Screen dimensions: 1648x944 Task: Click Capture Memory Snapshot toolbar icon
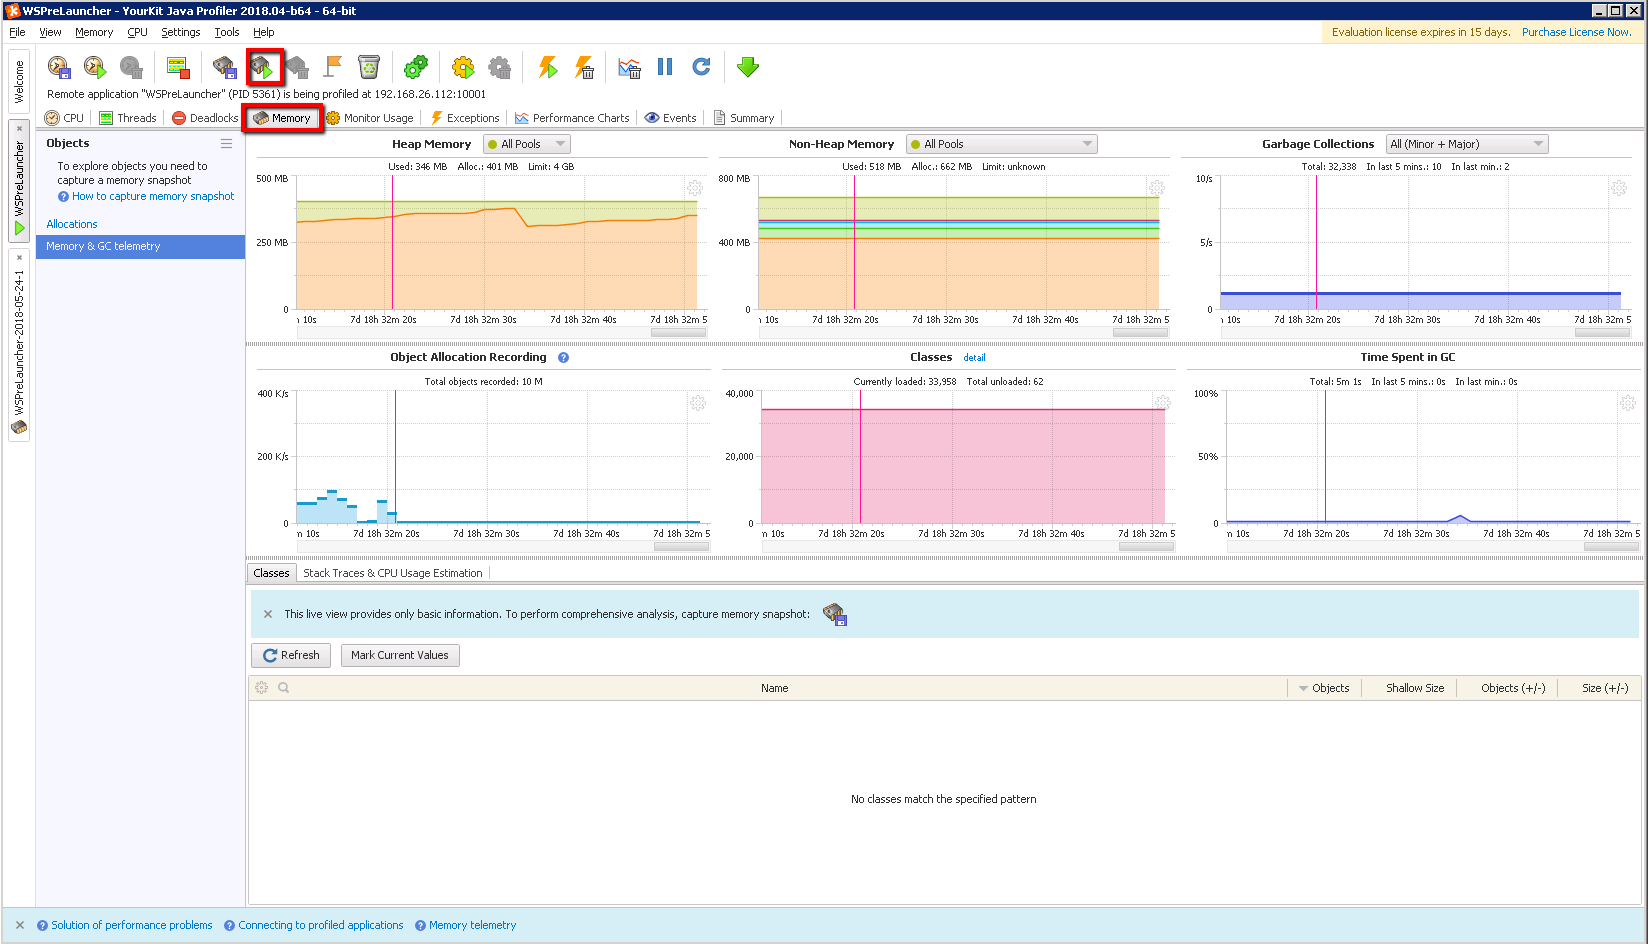[224, 67]
